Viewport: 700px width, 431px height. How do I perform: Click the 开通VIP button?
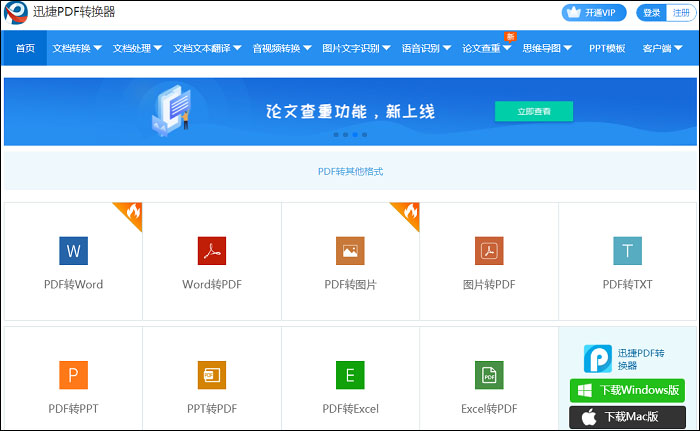pyautogui.click(x=594, y=13)
